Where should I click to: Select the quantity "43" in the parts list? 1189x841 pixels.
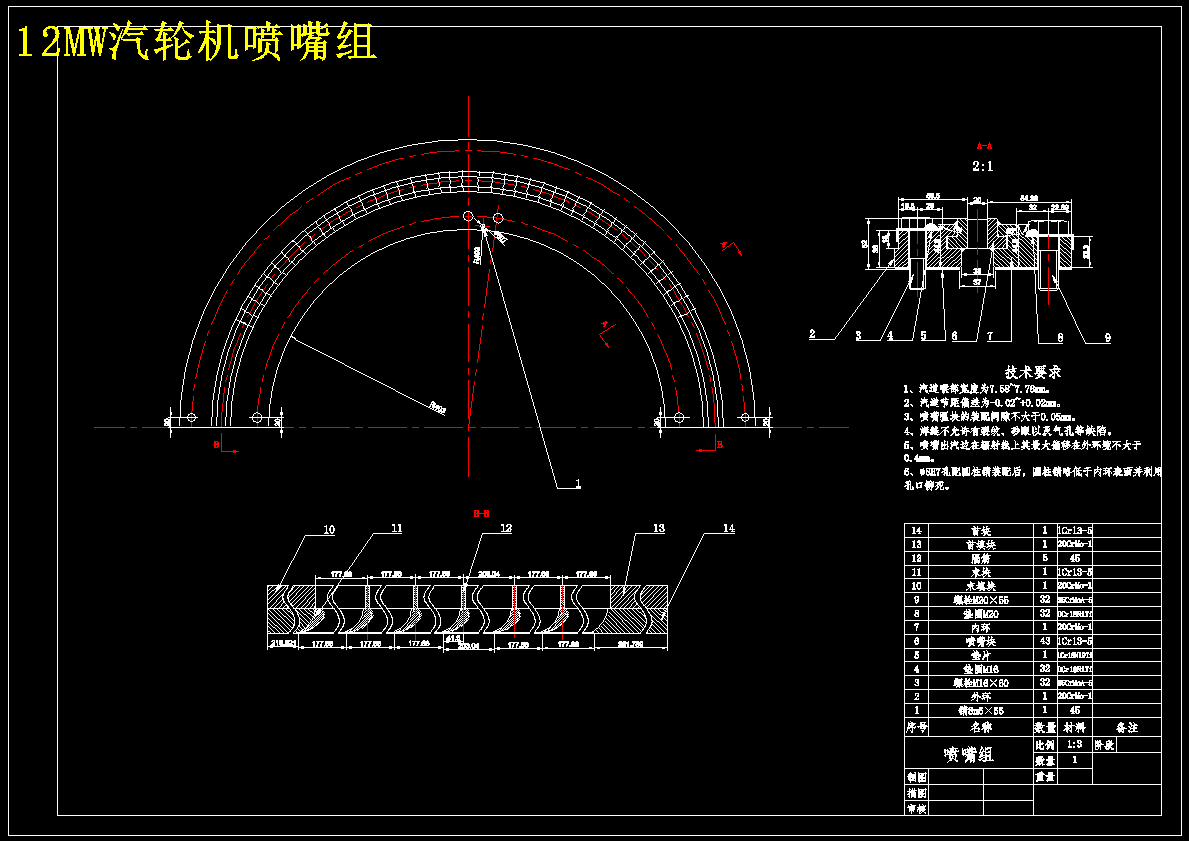(x=1045, y=642)
